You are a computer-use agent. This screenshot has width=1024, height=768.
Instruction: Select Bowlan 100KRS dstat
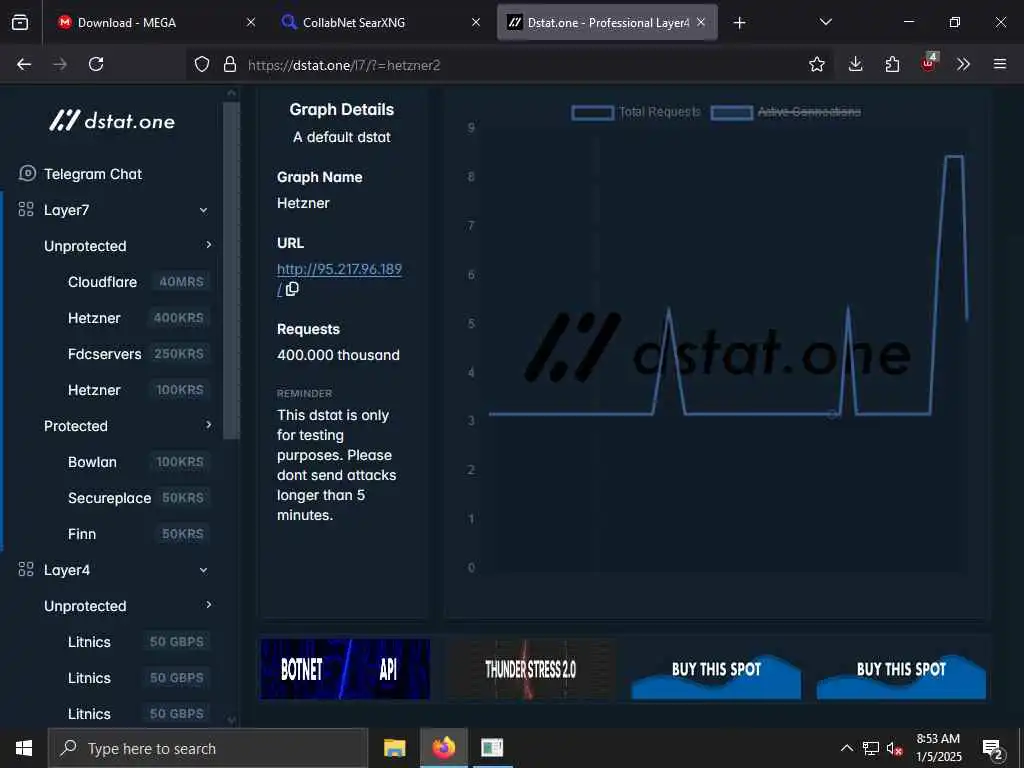pos(138,462)
